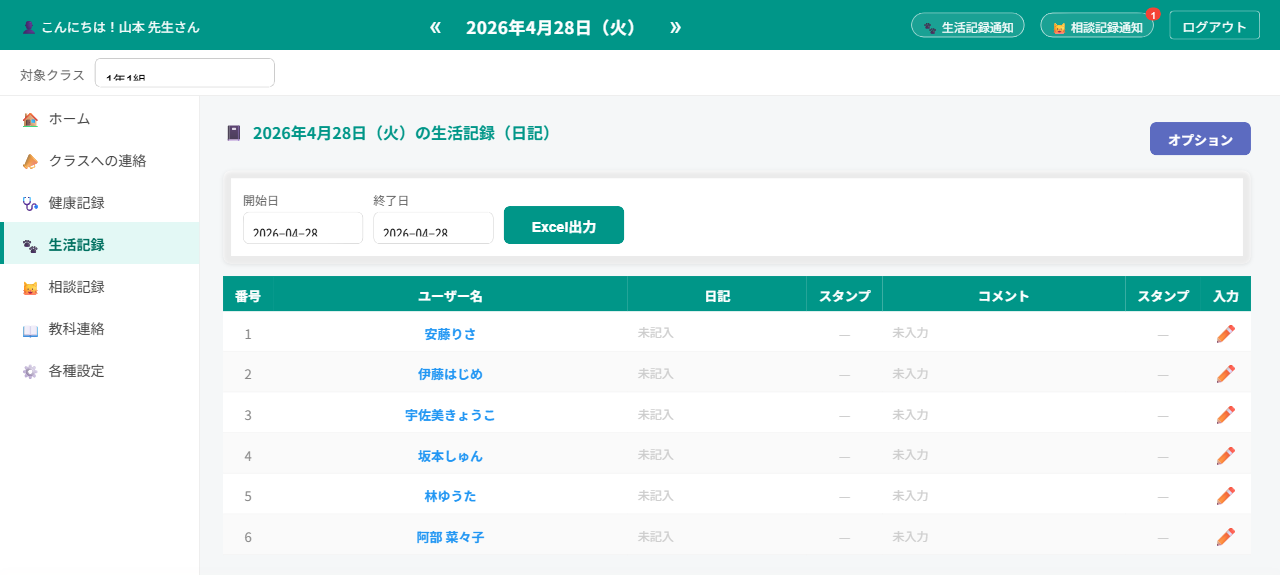Open the 対象クラス dropdown
The image size is (1280, 575).
click(x=185, y=73)
